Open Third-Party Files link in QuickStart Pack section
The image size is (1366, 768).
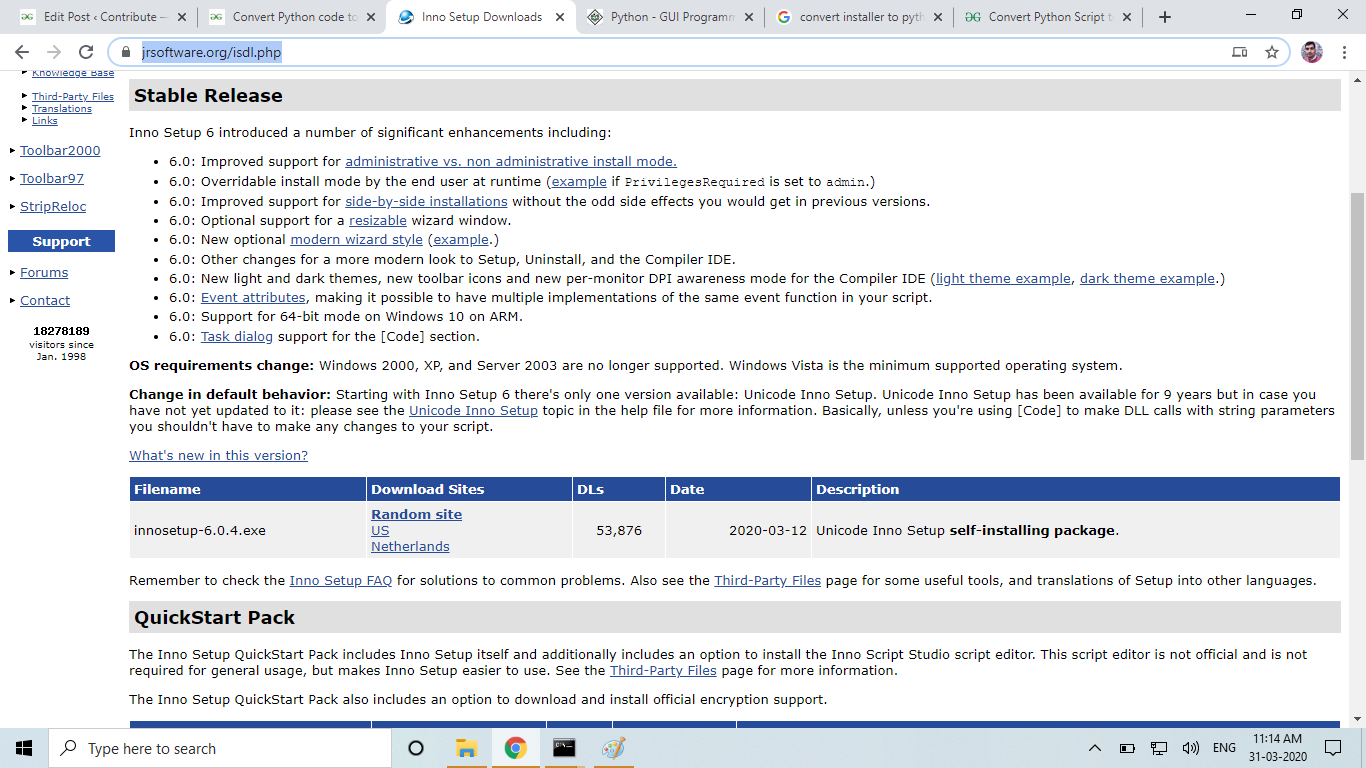coord(663,671)
